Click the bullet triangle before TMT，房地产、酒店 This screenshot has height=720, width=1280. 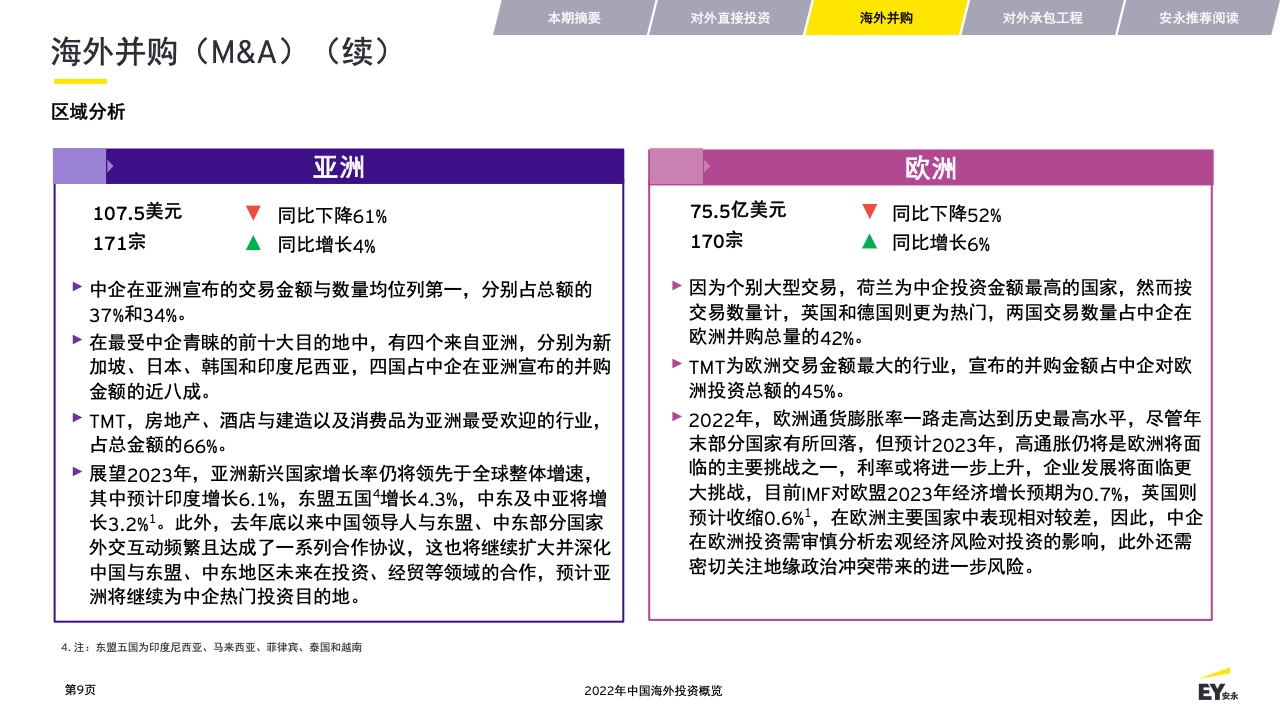(x=77, y=418)
